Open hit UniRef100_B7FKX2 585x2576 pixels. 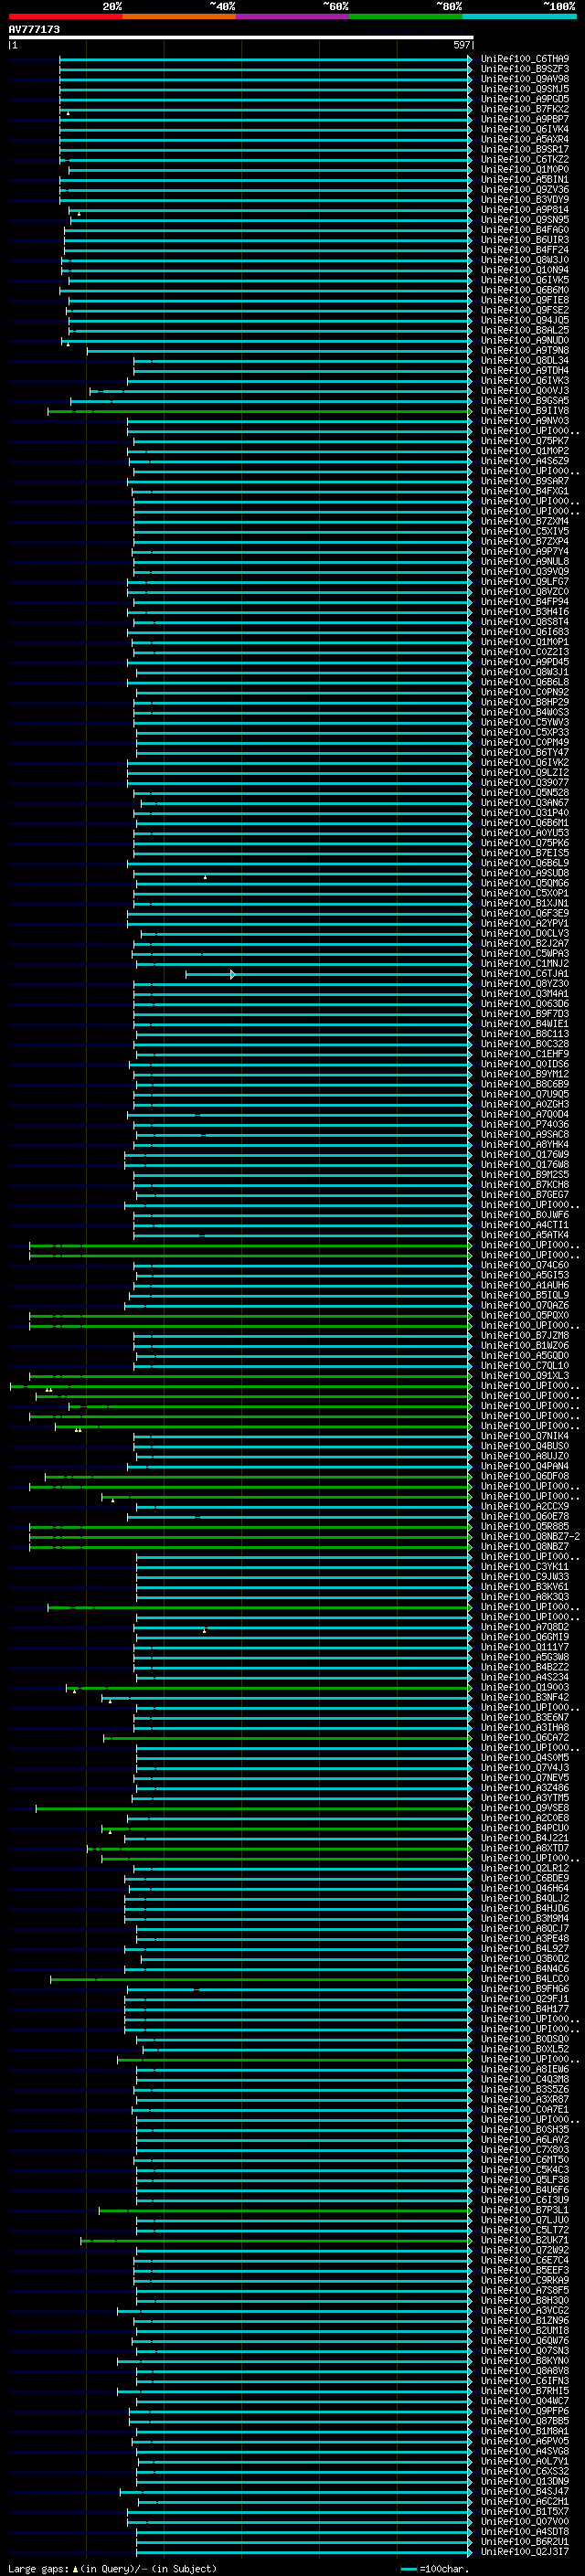point(524,109)
